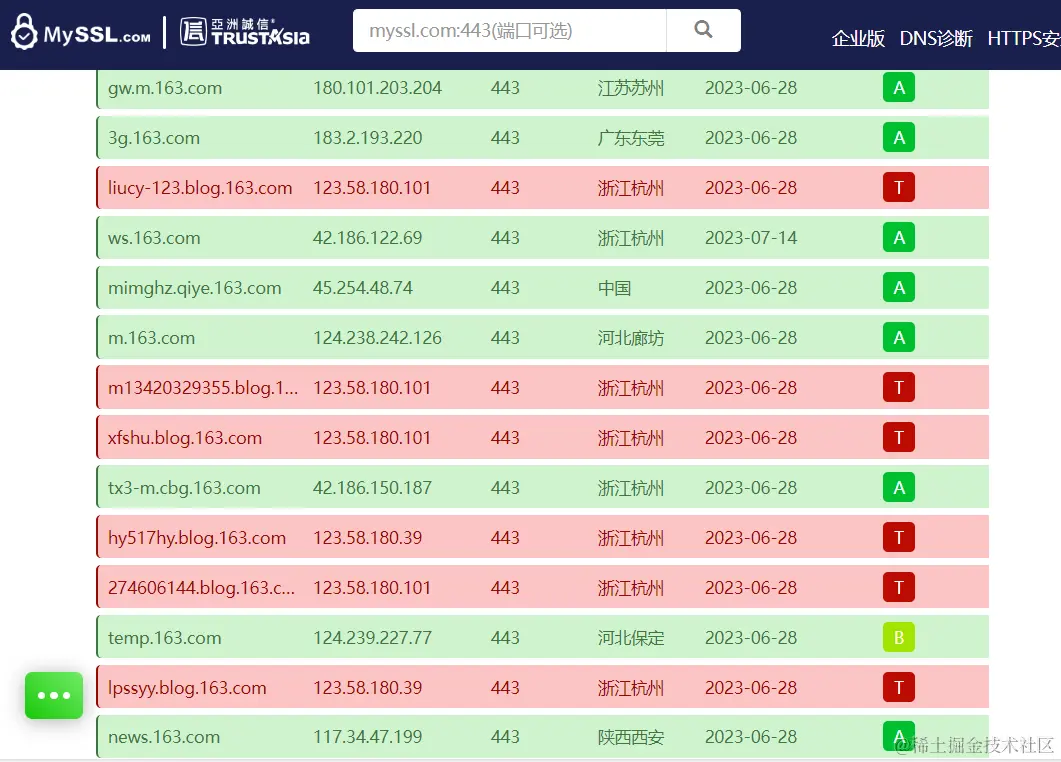1061x762 pixels.
Task: Click the MySSL.com logo
Action: pyautogui.click(x=81, y=32)
